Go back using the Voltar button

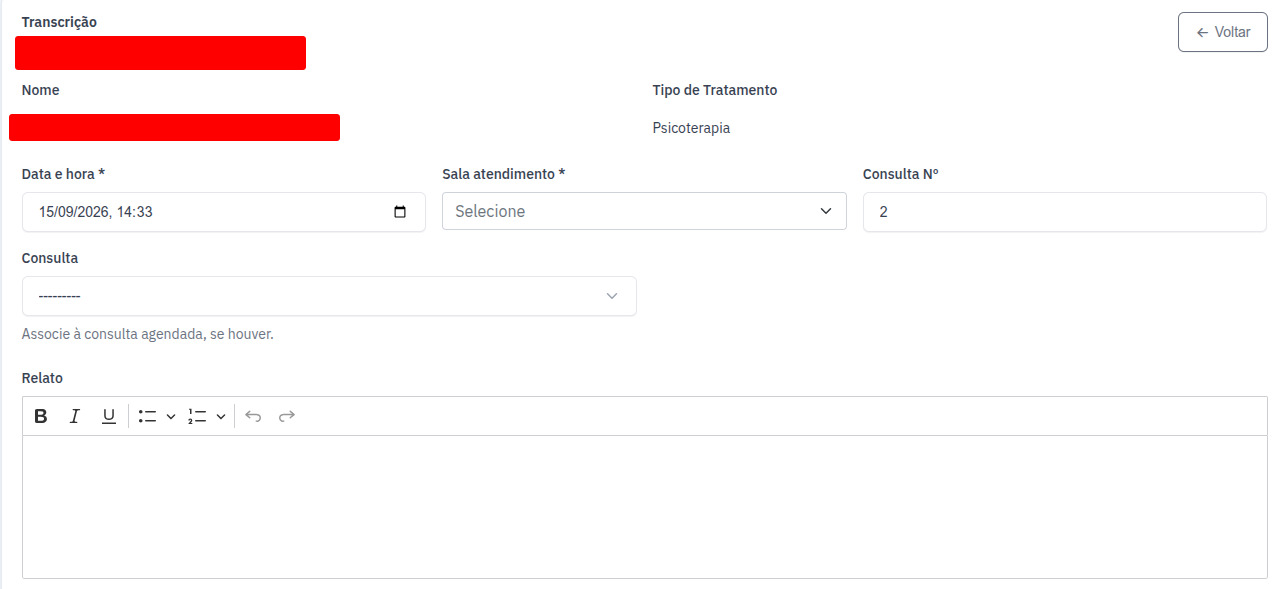(x=1222, y=32)
